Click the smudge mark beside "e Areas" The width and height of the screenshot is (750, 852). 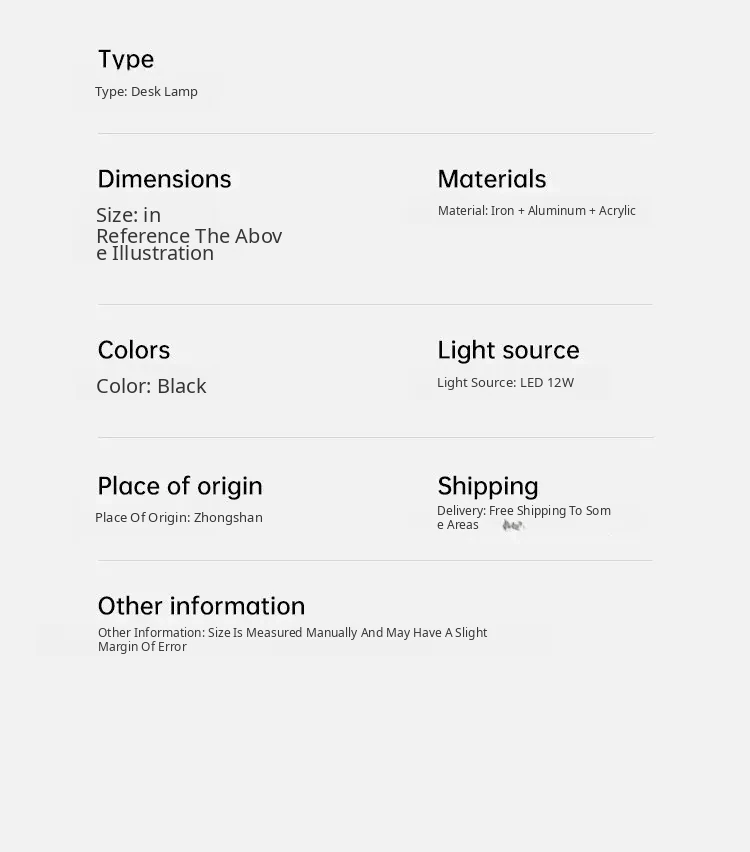(x=513, y=526)
